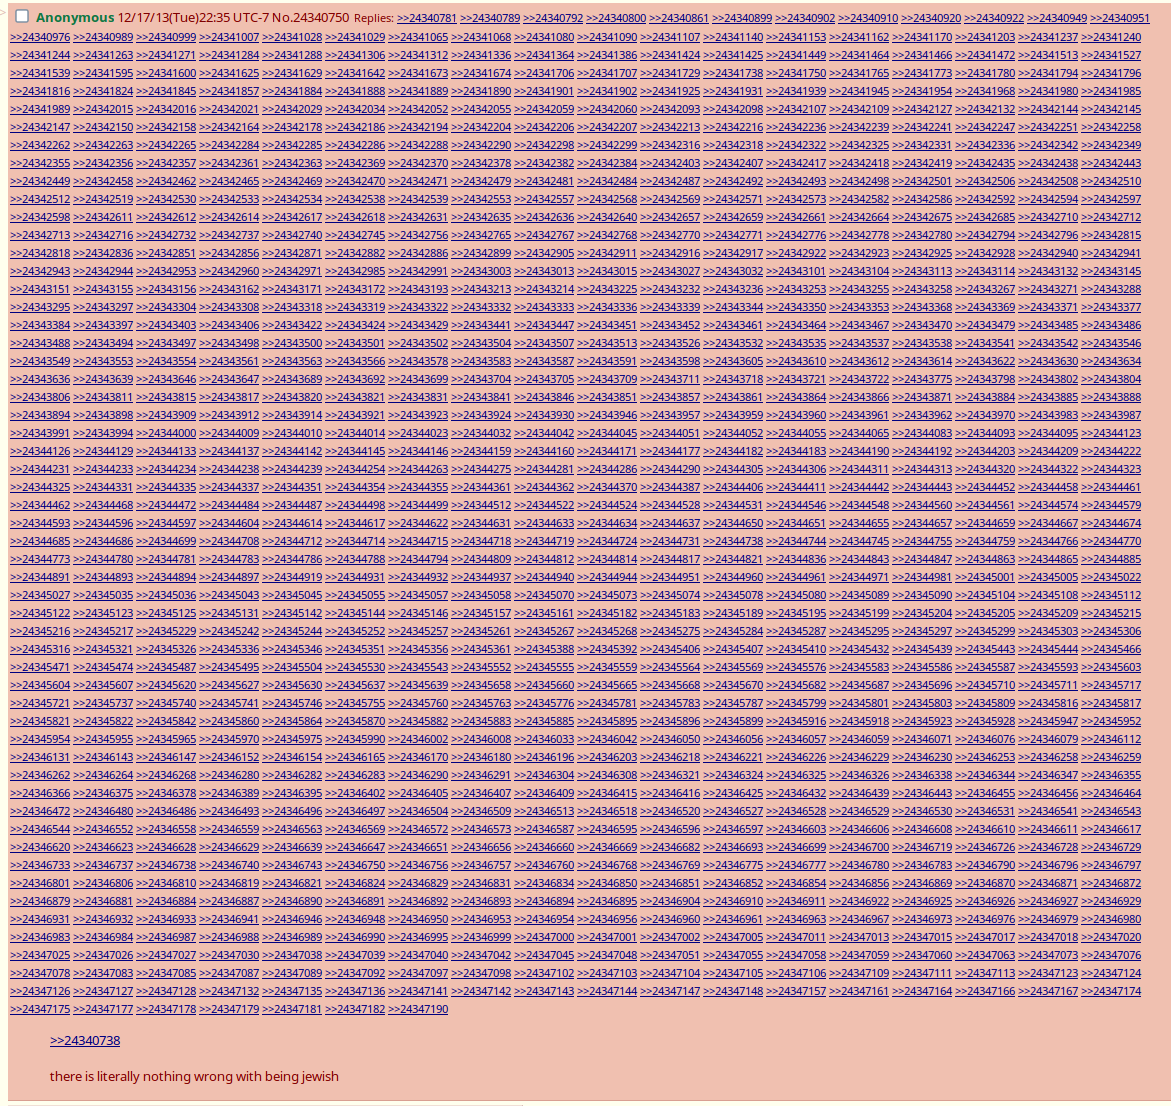Open reply link >>24344231
Screen dimensions: 1171x1106
tap(40, 469)
